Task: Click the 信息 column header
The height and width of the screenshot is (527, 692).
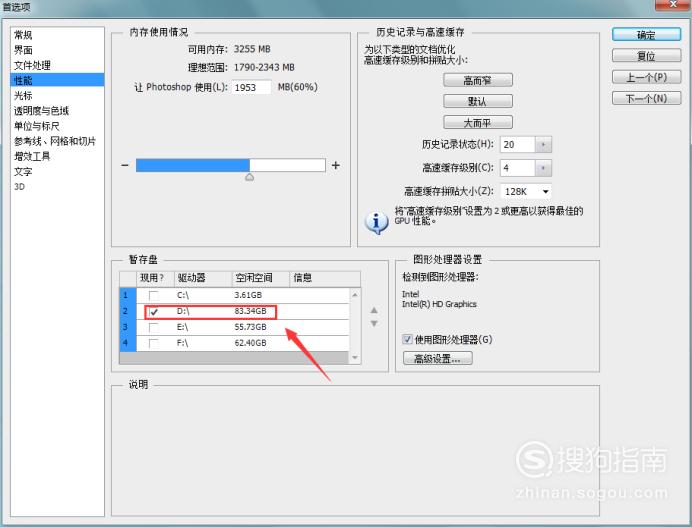Action: (x=325, y=278)
